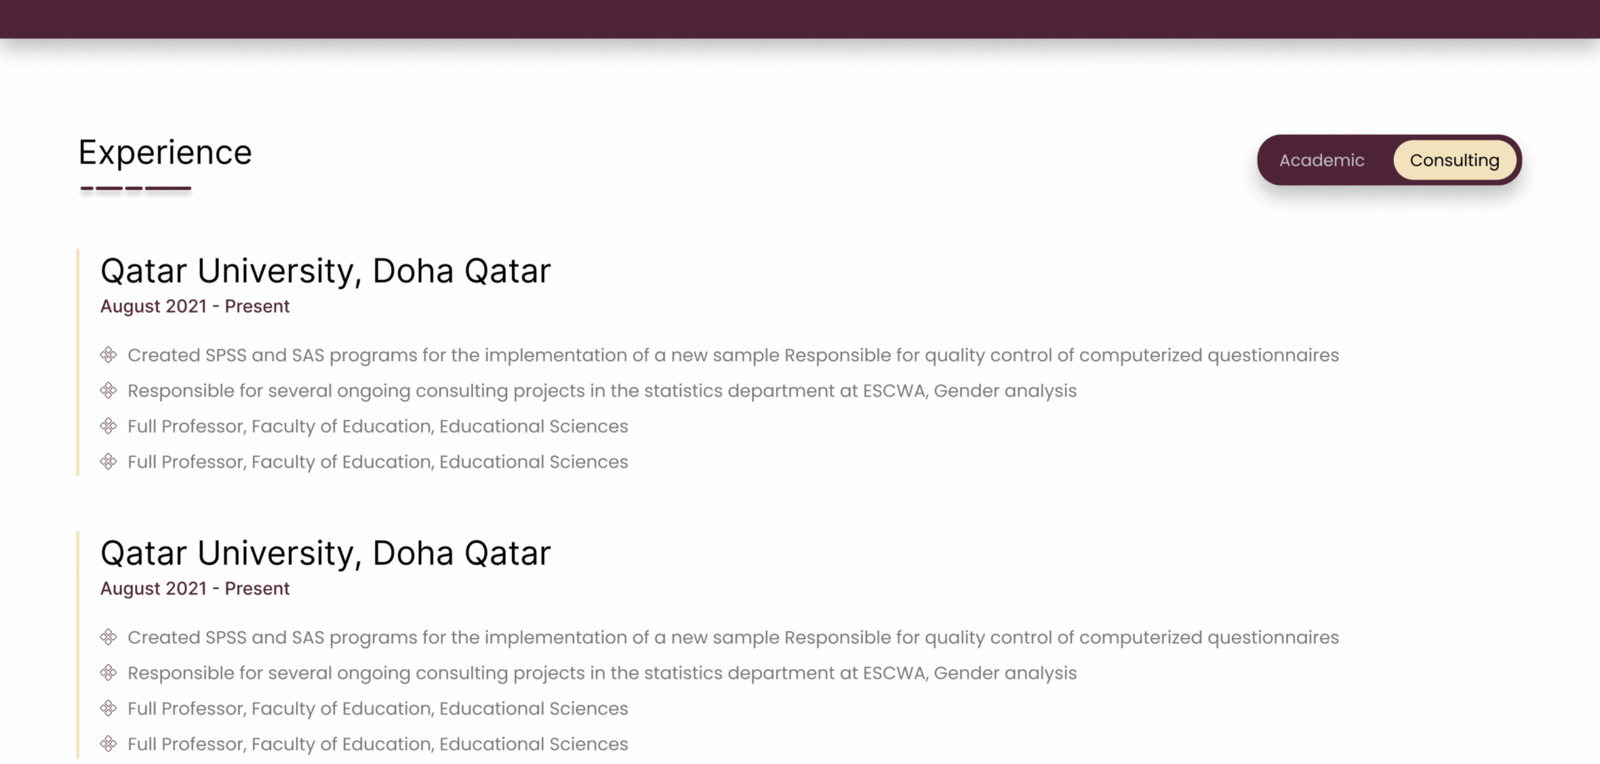Click the Experience section heading
The image size is (1600, 764).
pos(165,152)
